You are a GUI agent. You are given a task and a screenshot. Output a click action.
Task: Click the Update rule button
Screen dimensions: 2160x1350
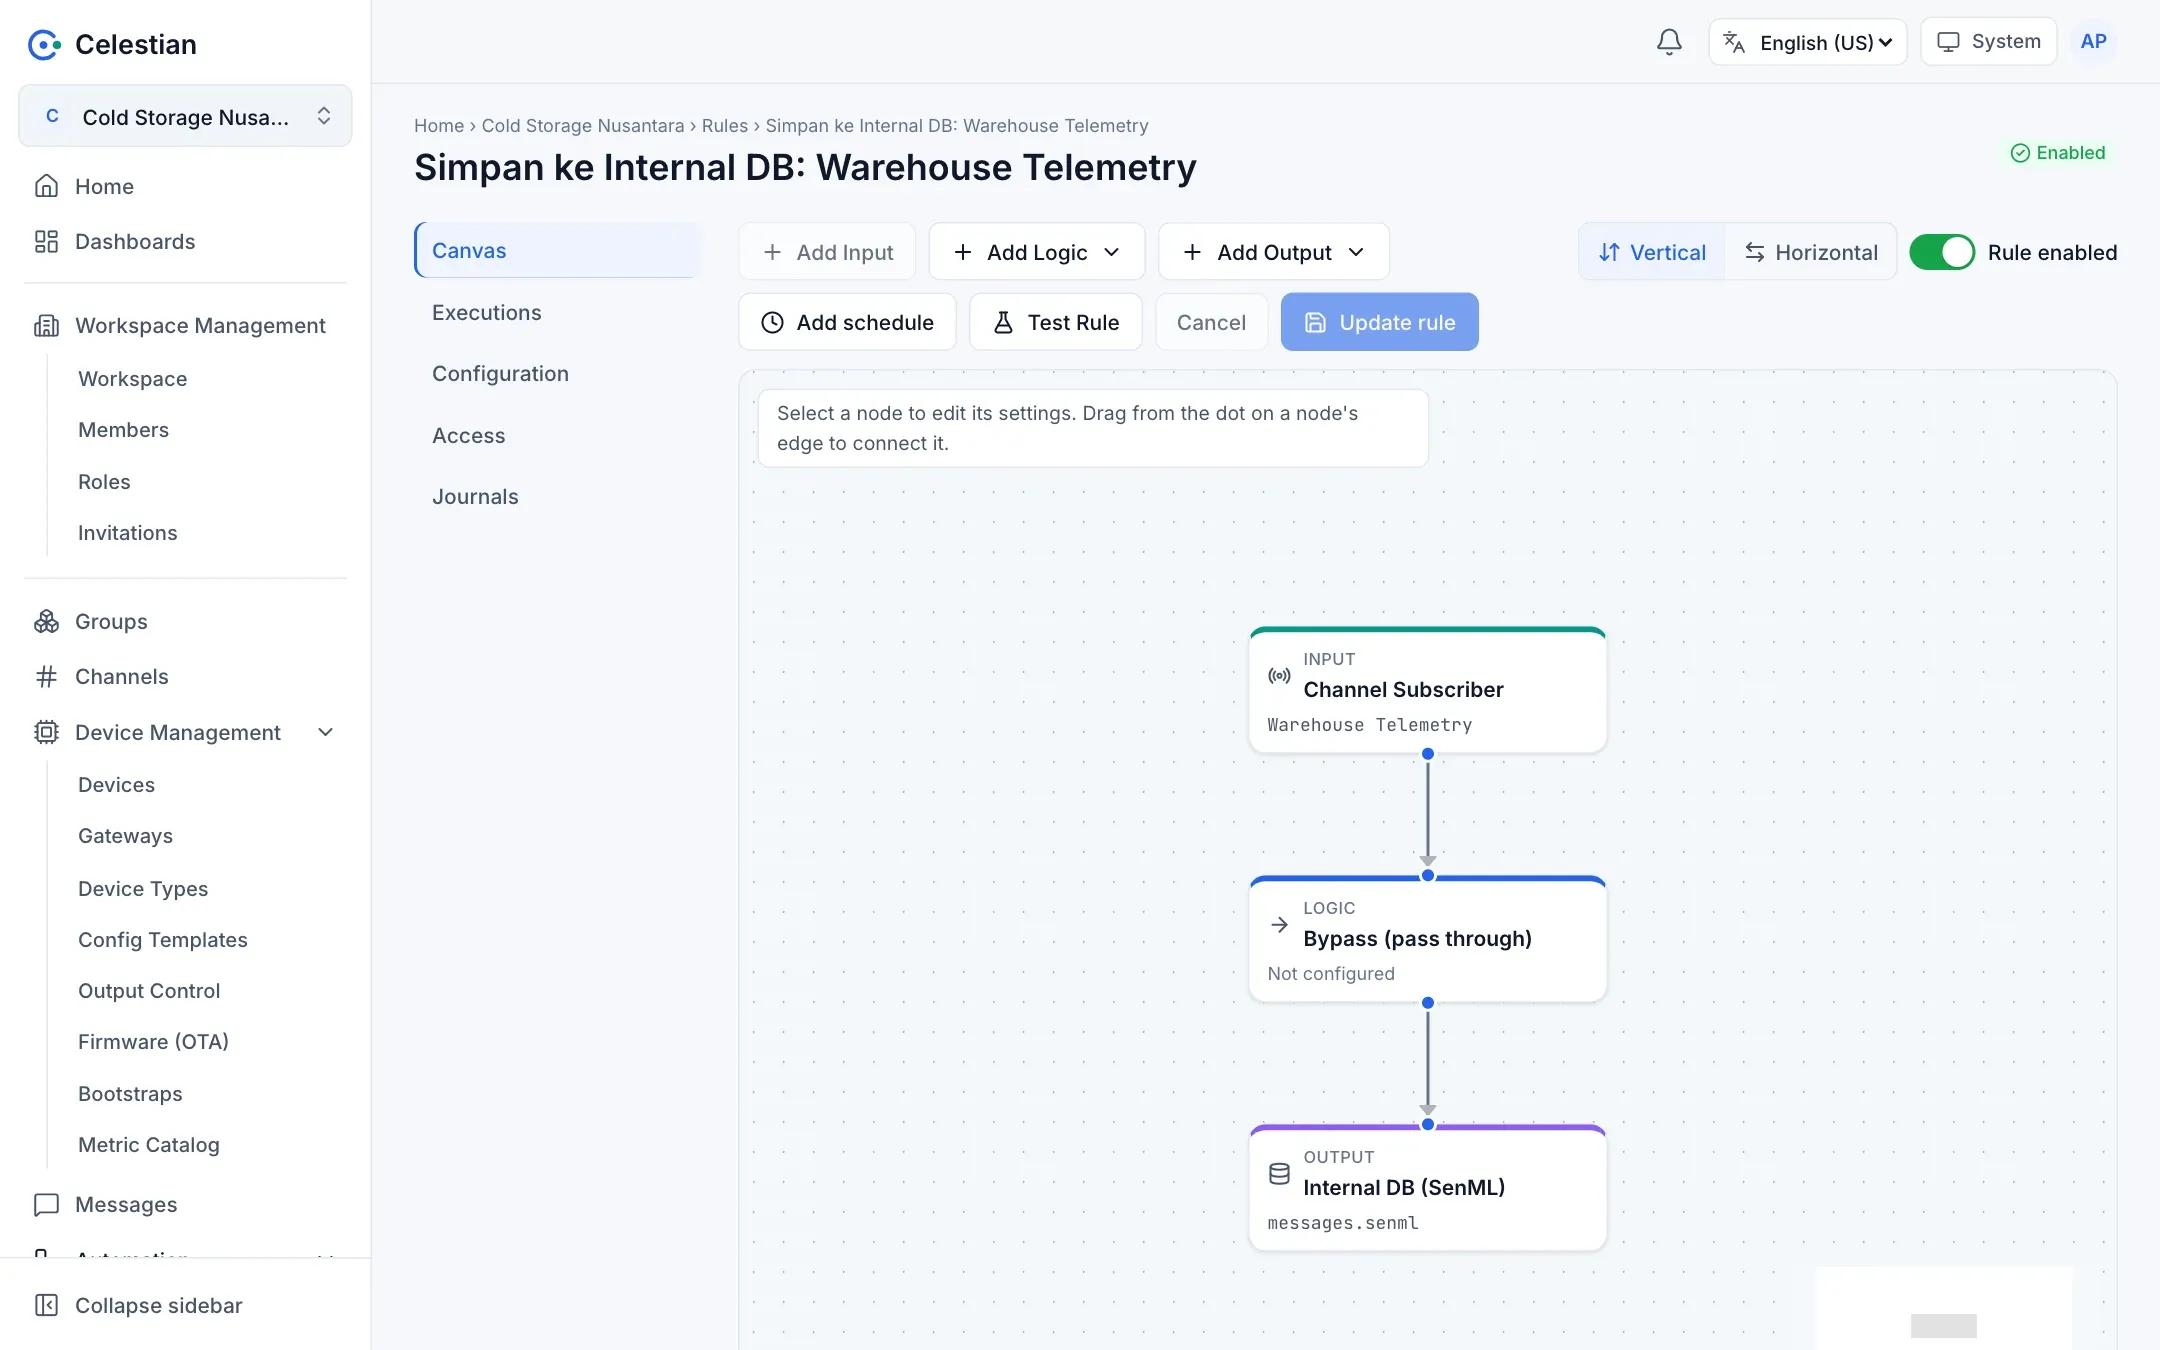click(1379, 322)
